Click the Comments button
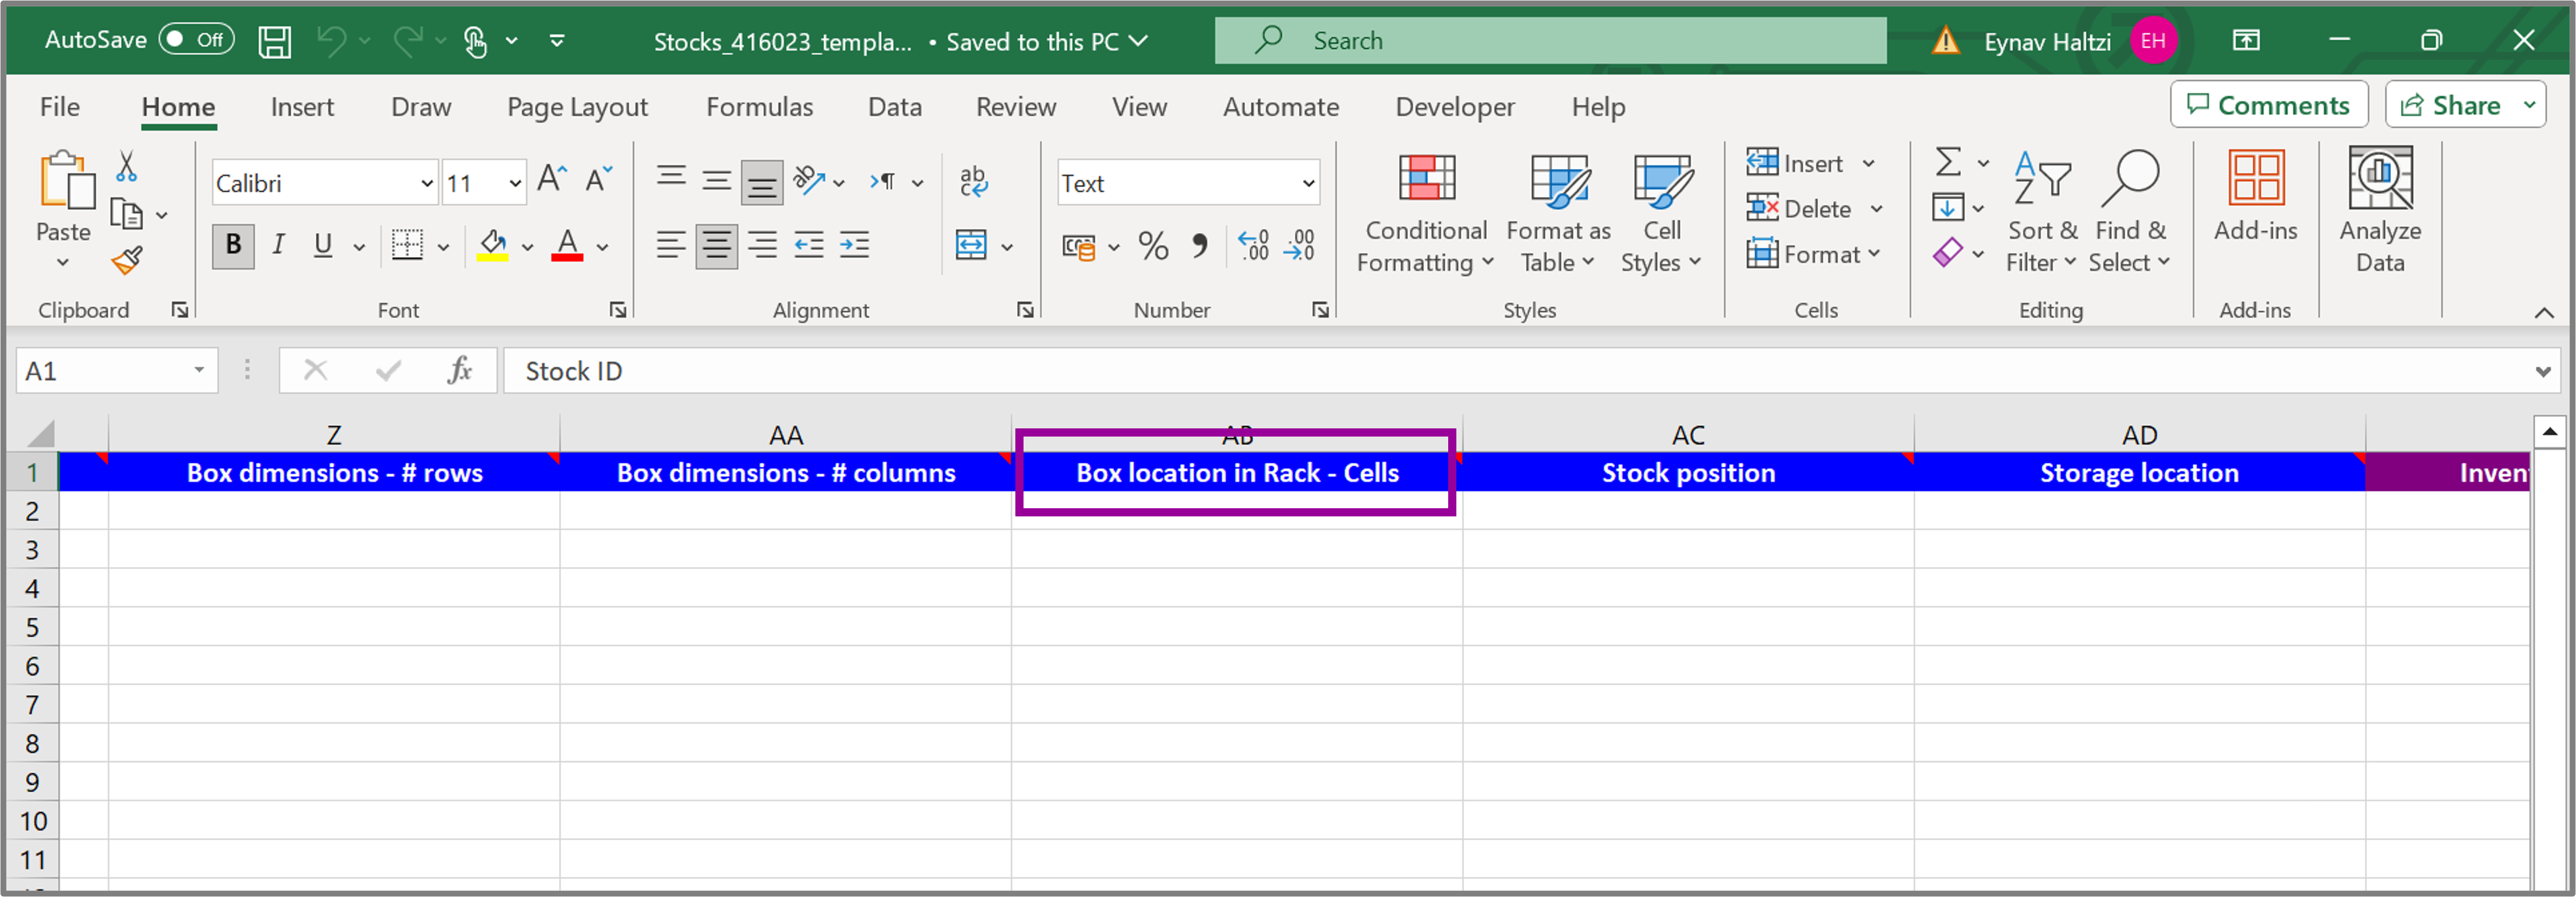 click(x=2268, y=105)
